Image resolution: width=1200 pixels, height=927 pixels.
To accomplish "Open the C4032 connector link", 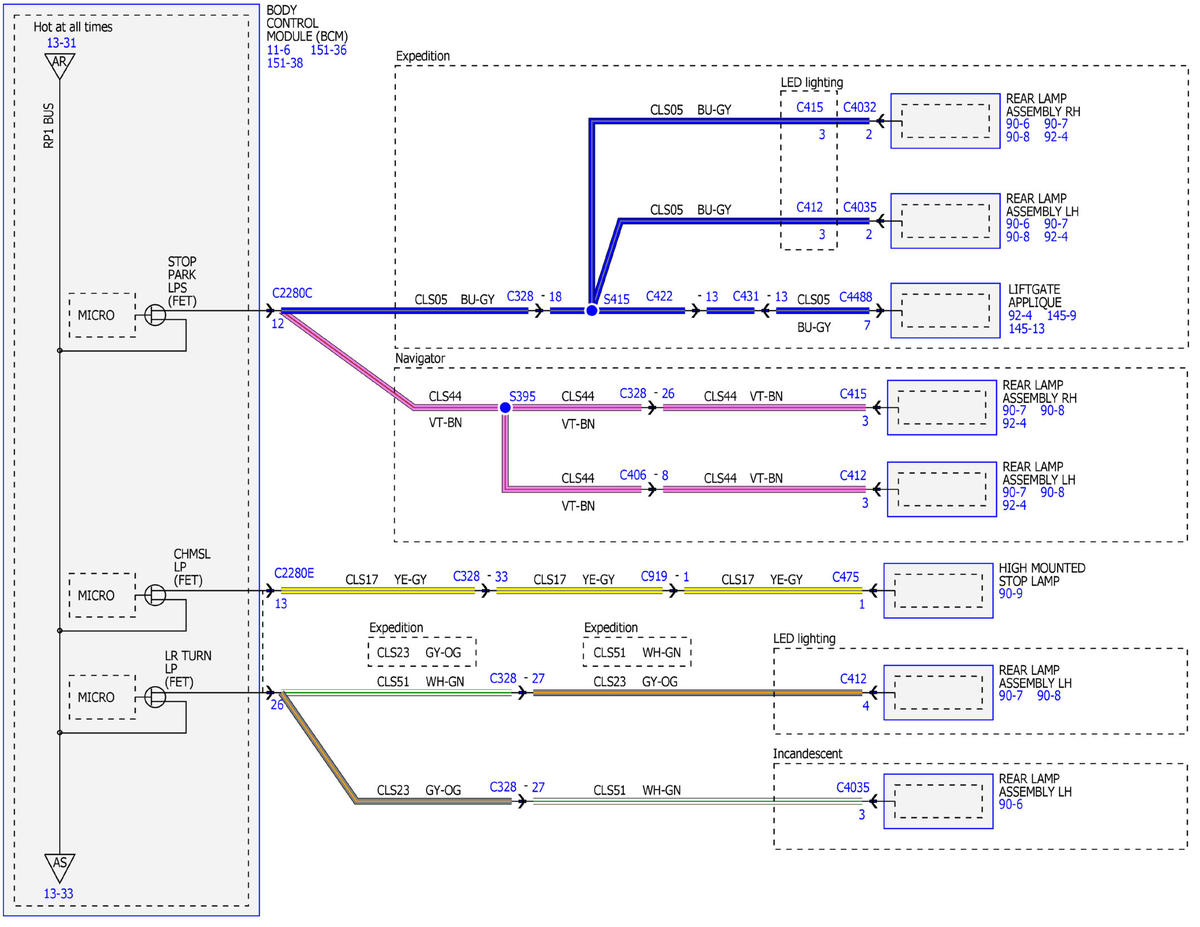I will click(x=860, y=107).
